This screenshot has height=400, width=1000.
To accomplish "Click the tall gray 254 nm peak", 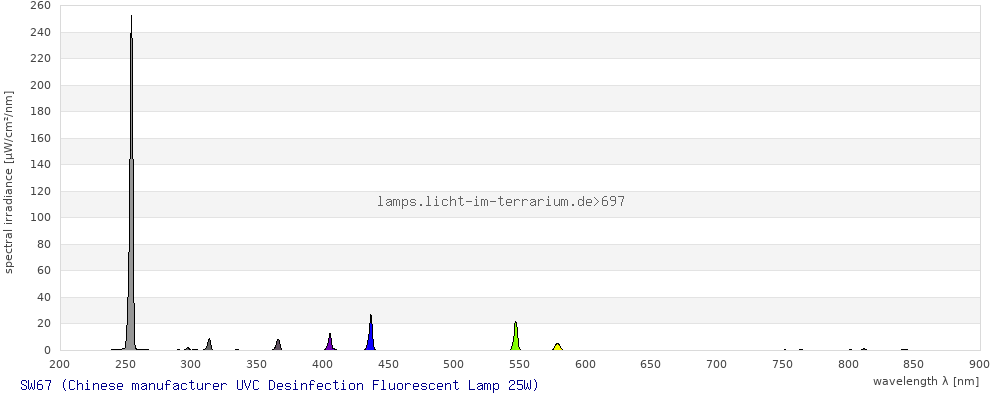I will (x=131, y=200).
